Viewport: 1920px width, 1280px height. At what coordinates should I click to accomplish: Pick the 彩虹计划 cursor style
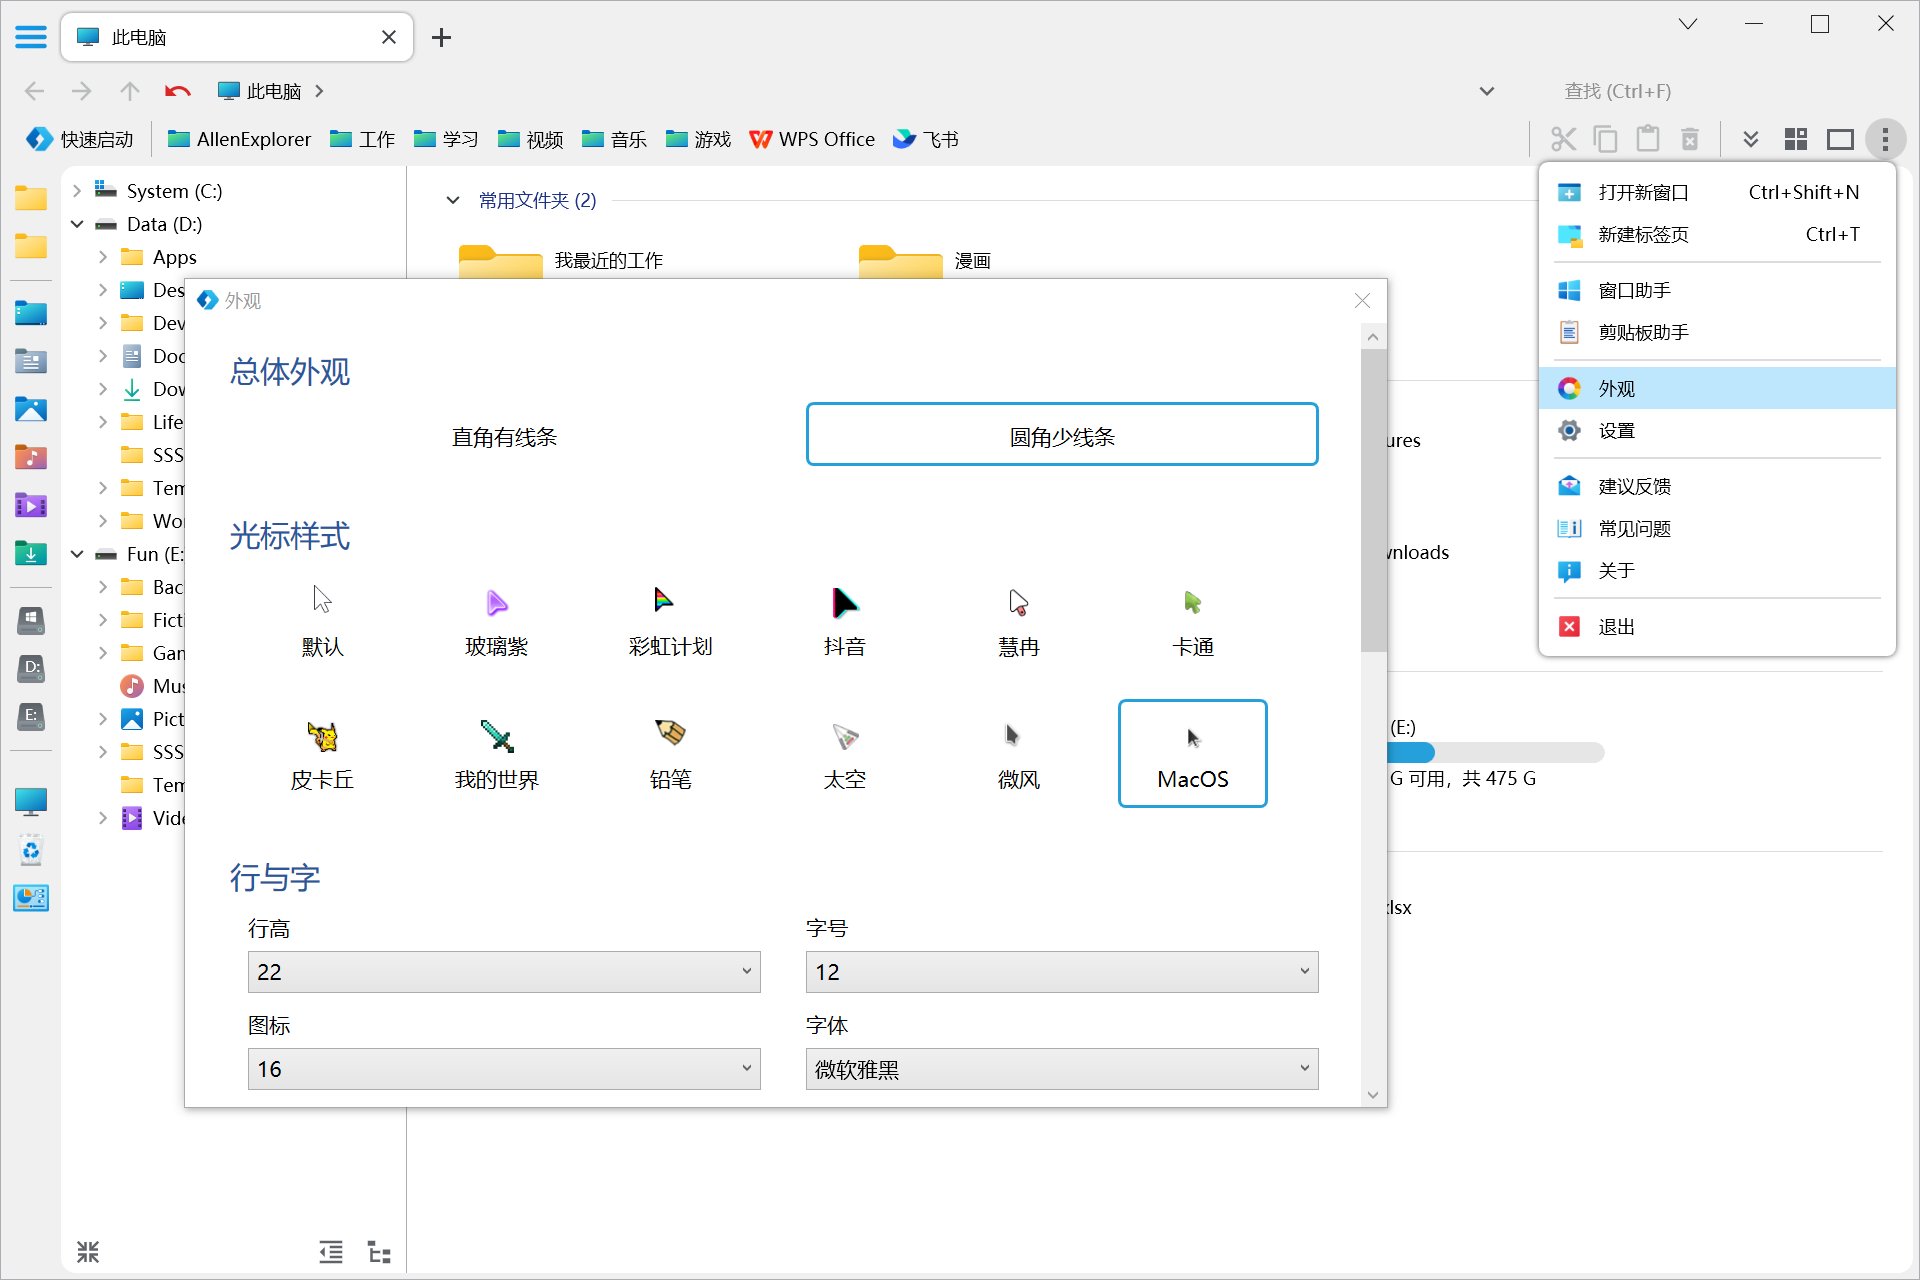(x=670, y=621)
